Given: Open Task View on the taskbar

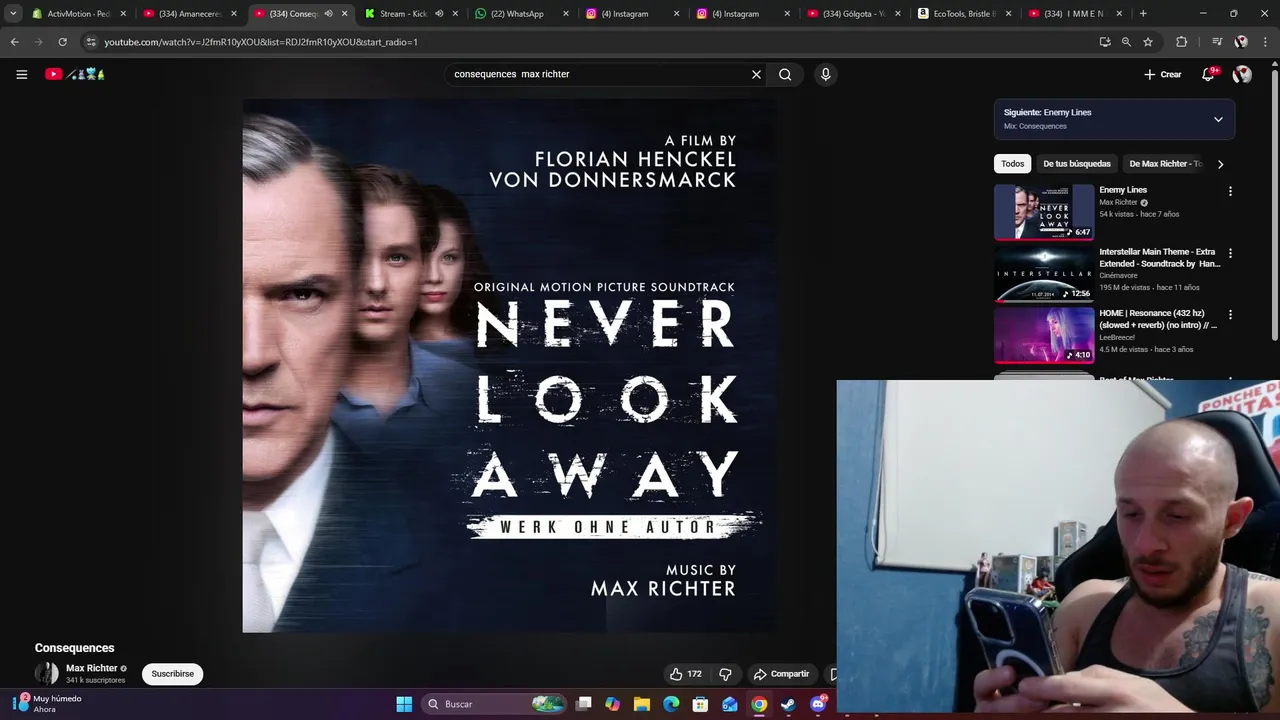Looking at the screenshot, I should [584, 704].
